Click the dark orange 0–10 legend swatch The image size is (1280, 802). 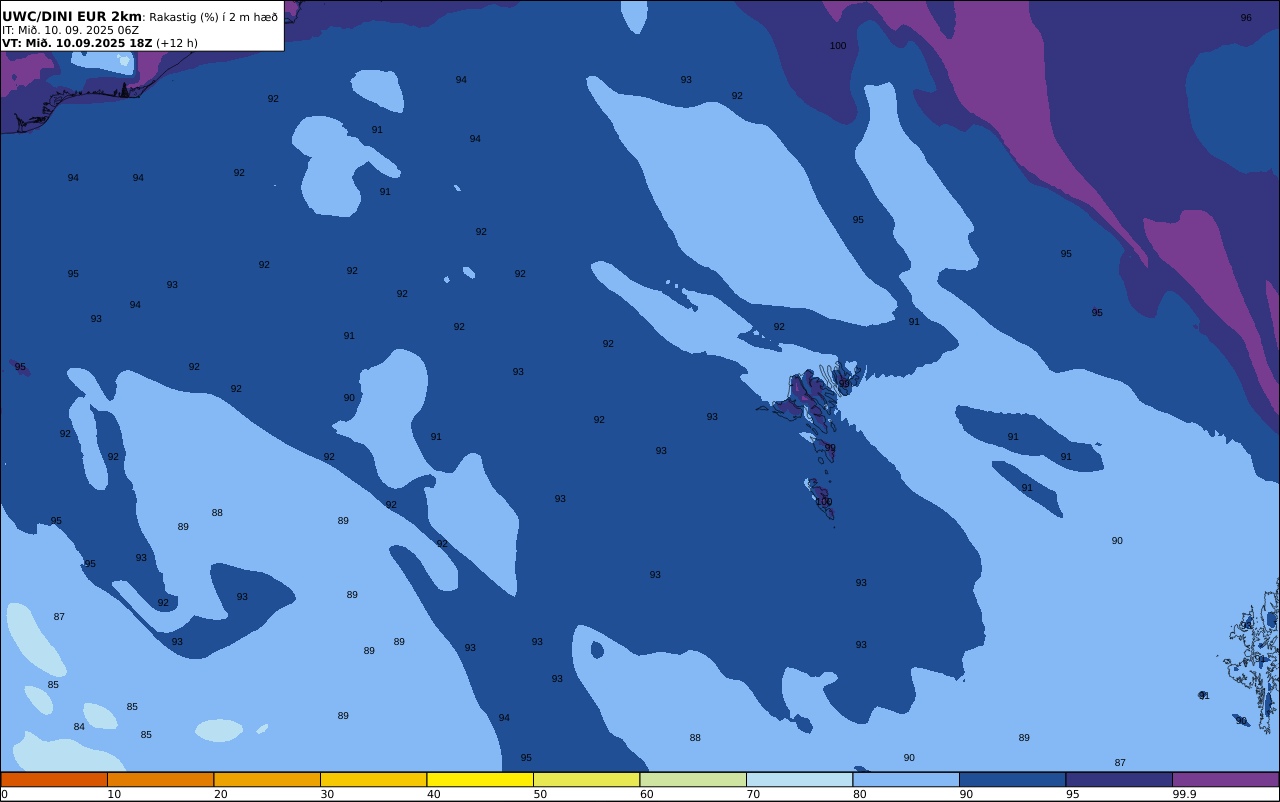[54, 779]
